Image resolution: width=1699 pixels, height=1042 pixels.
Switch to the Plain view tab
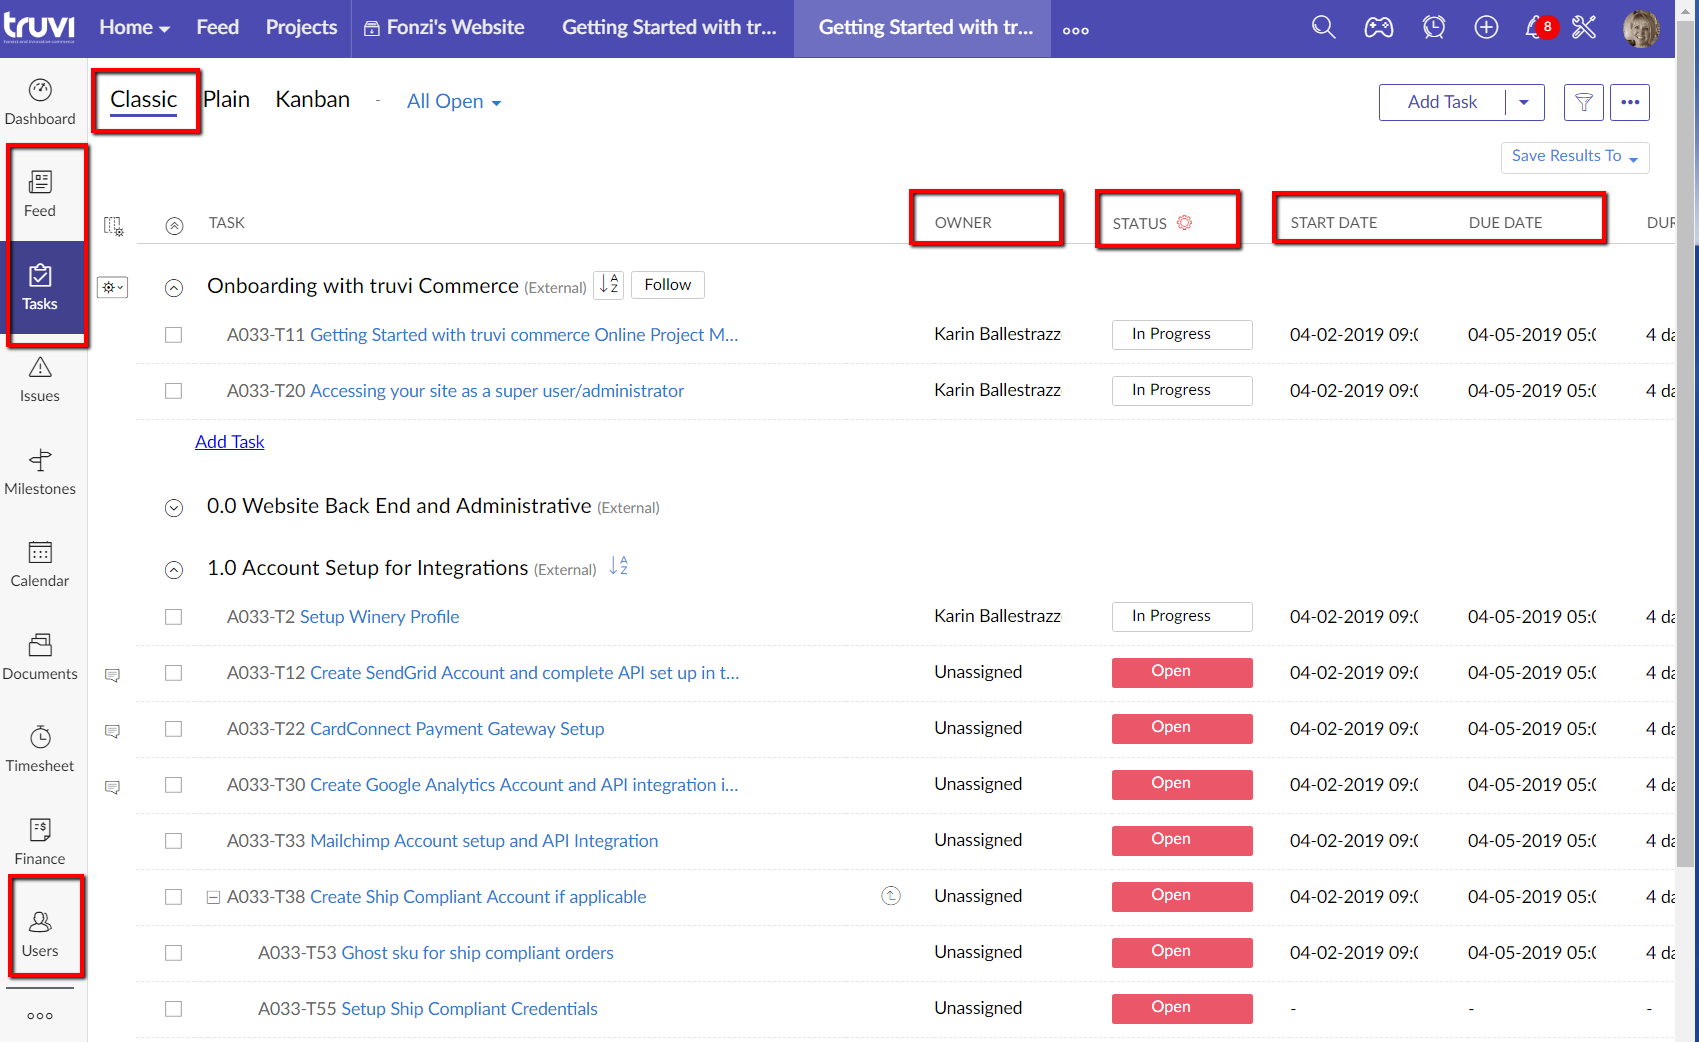coord(227,100)
